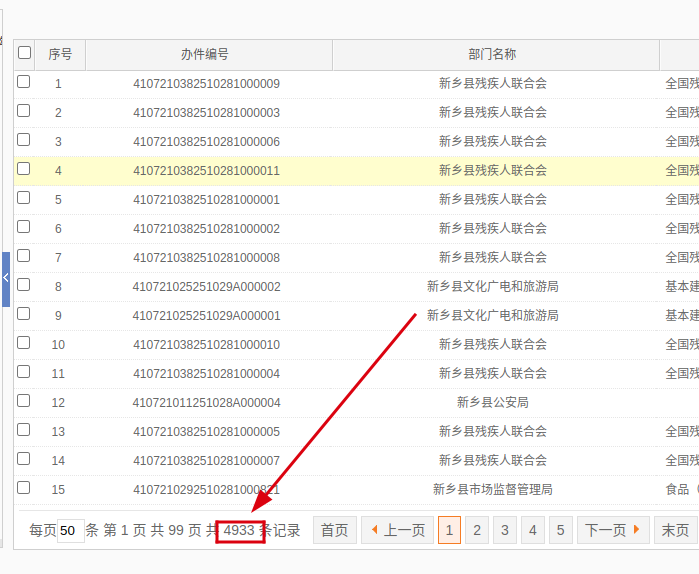Click the 序号 column header

(x=60, y=54)
